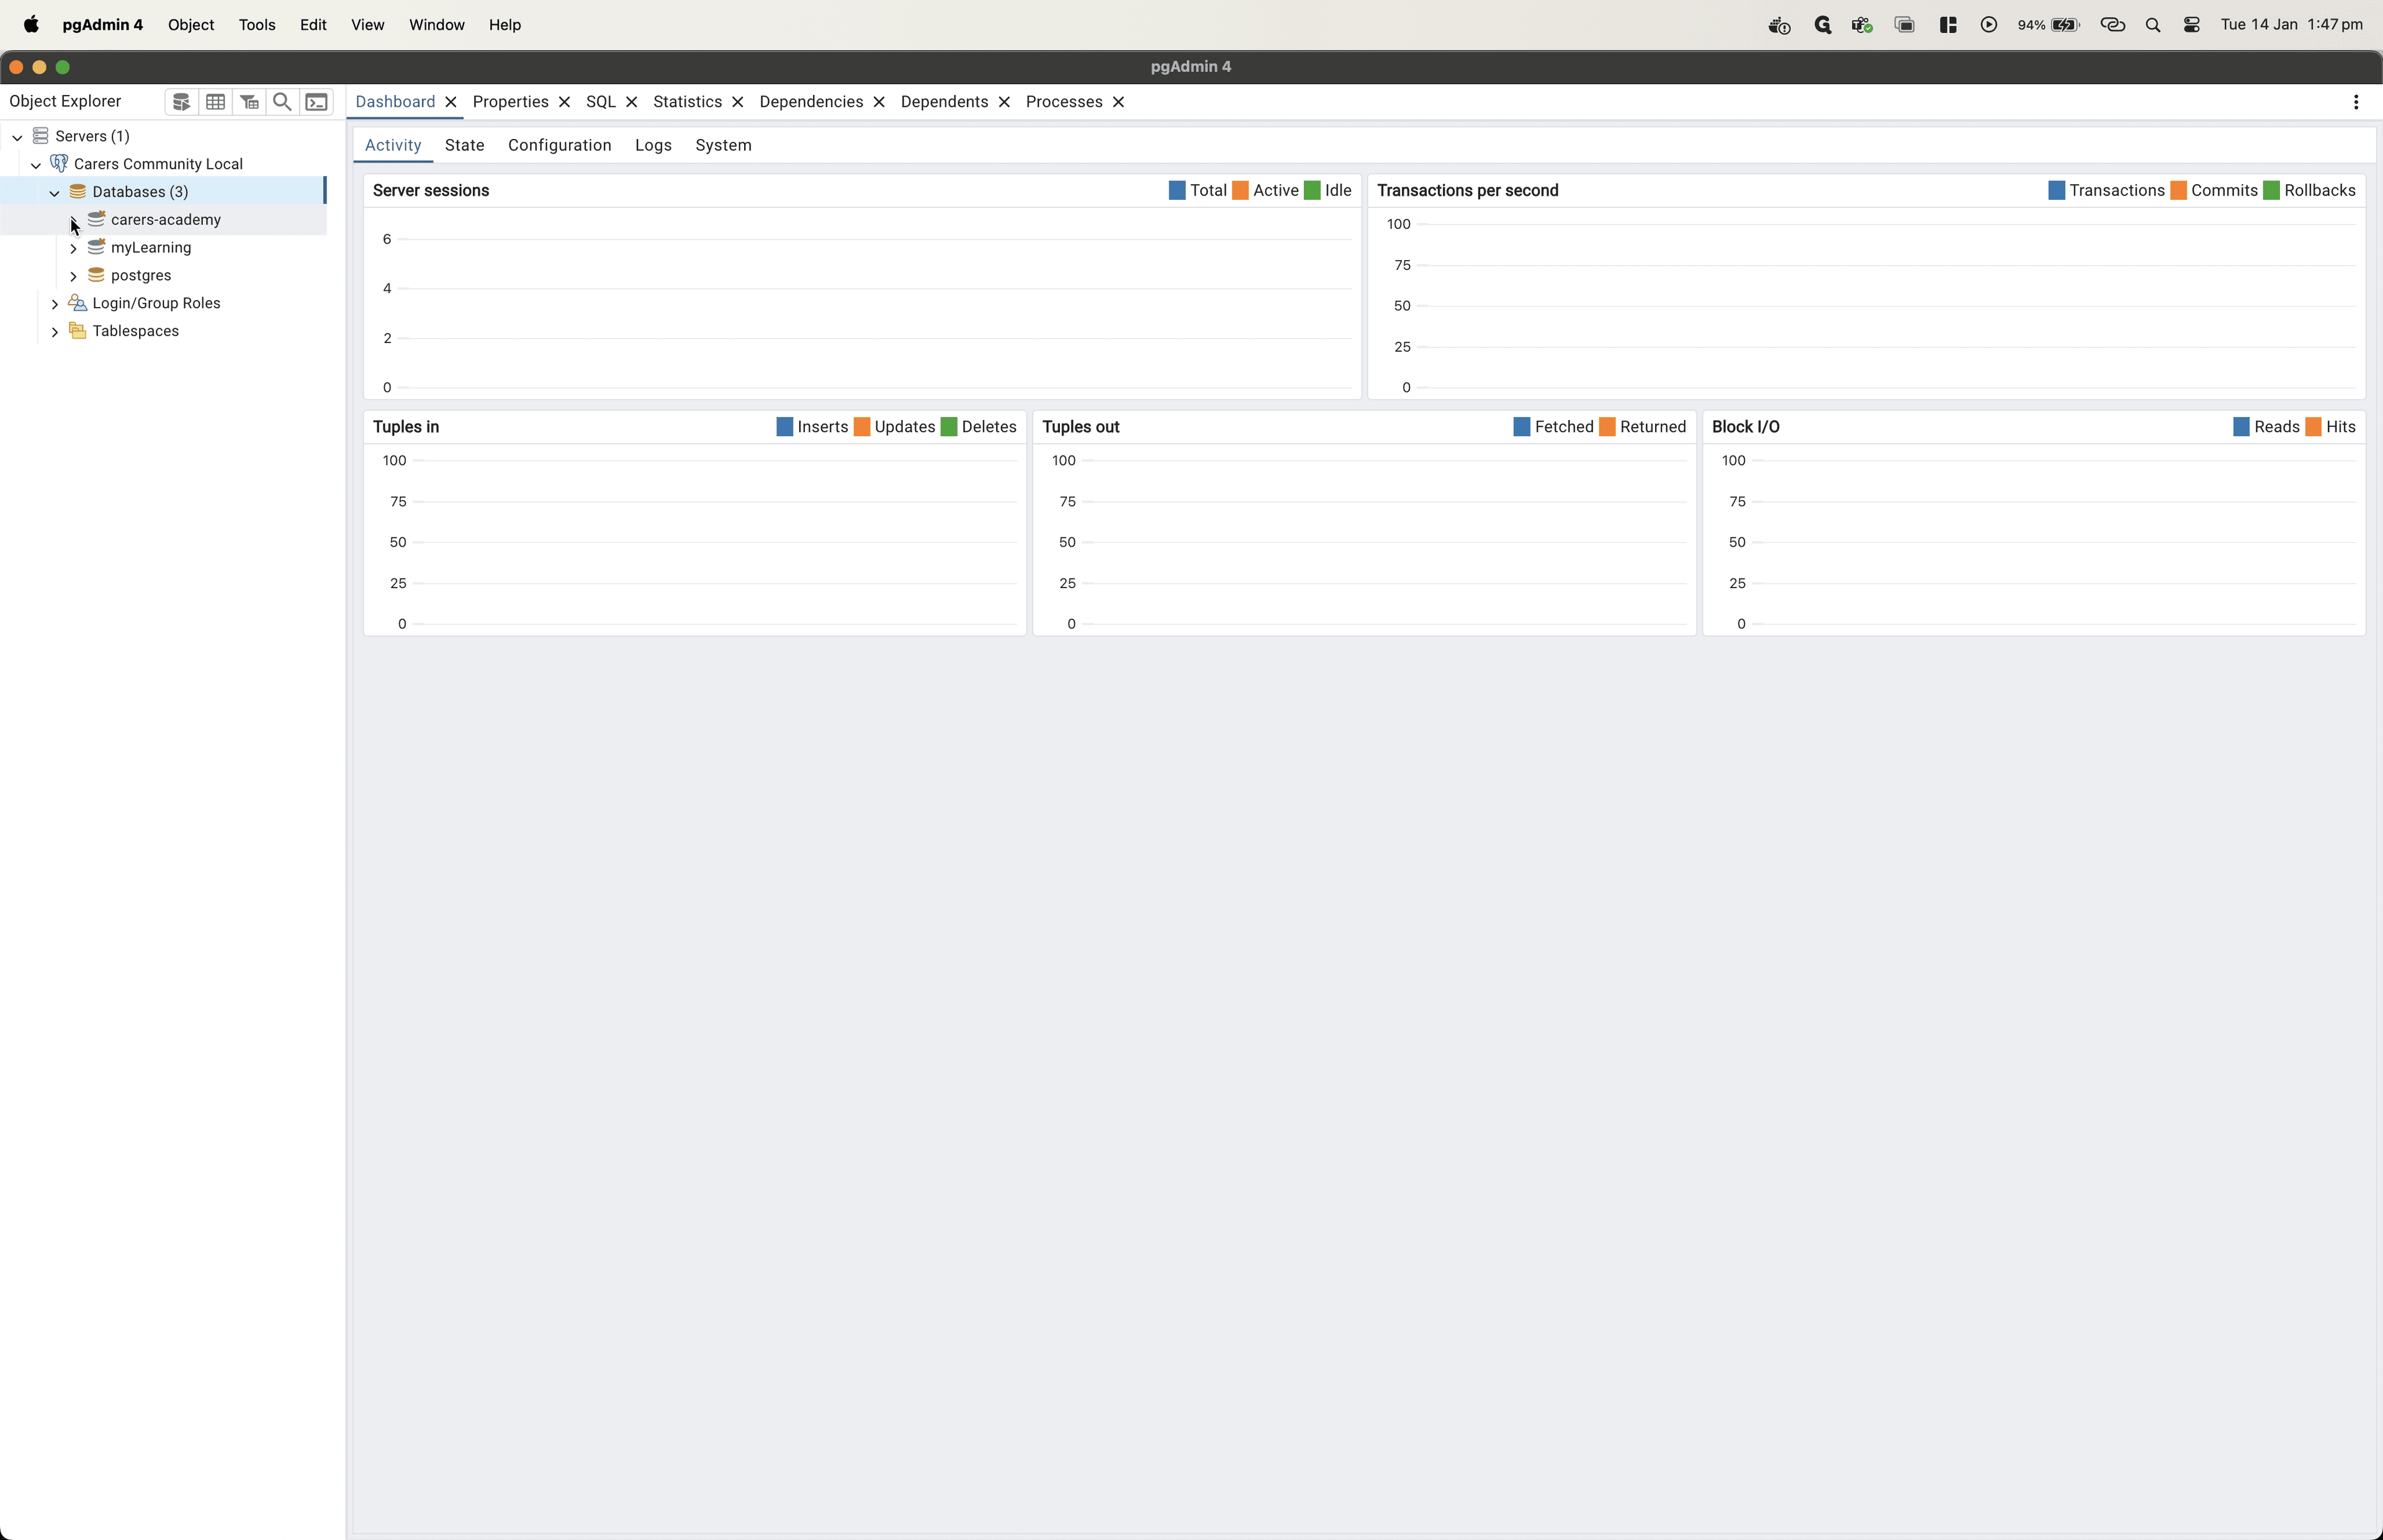Screen dimensions: 2383x1540
Task: Close the Dashboard tab
Action: click(451, 102)
